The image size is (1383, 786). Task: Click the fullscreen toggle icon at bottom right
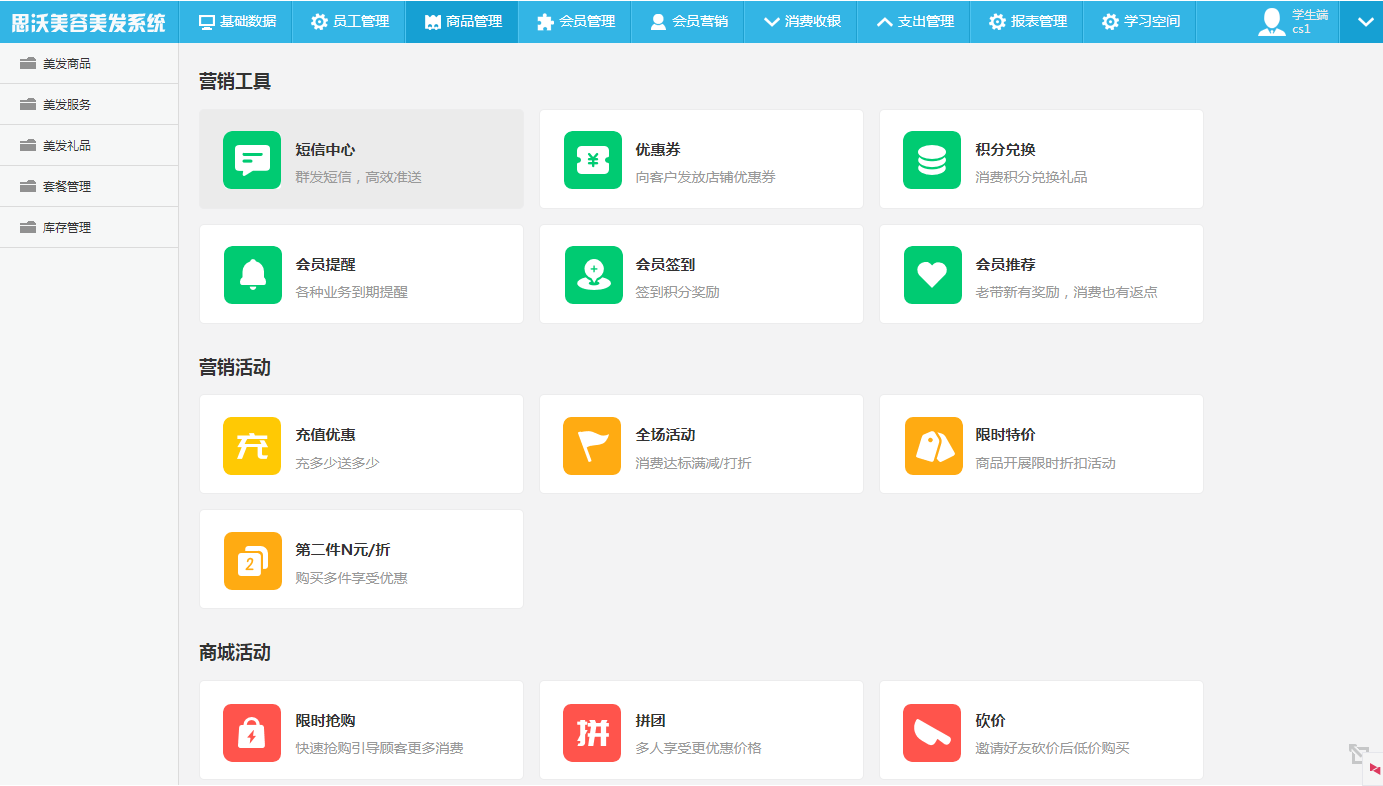(x=1357, y=753)
